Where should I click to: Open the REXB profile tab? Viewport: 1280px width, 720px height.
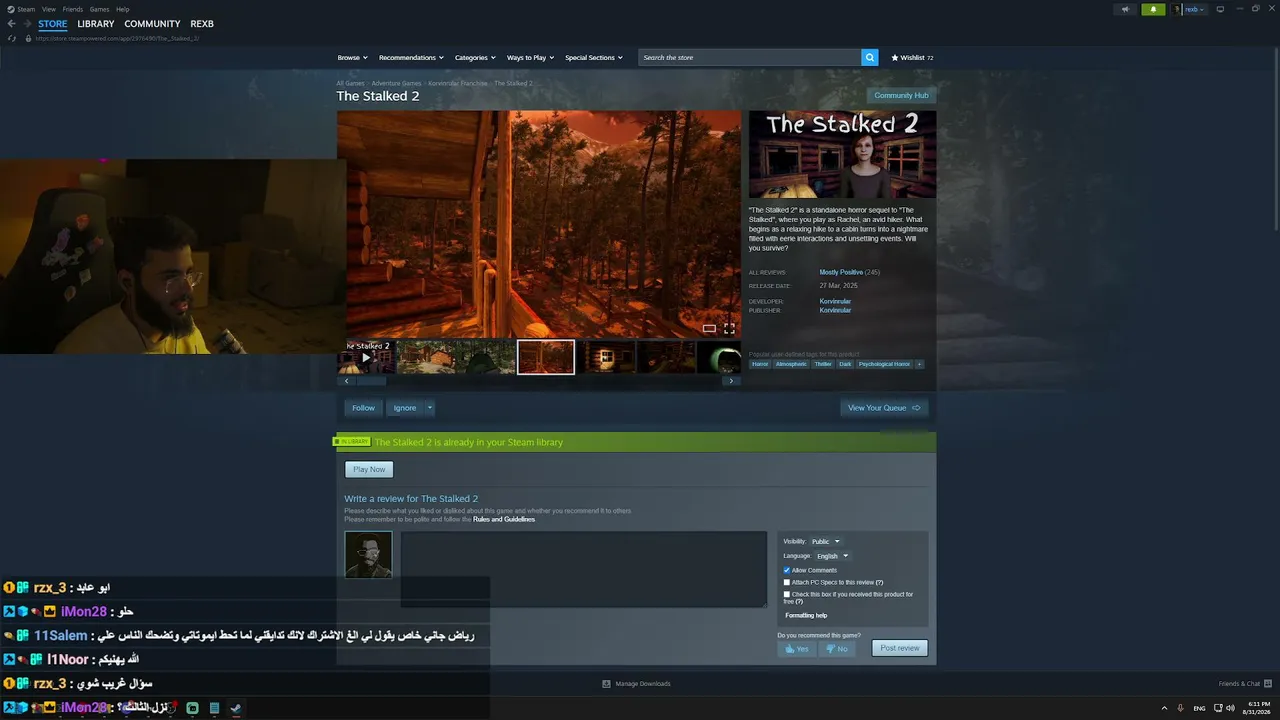[x=202, y=24]
